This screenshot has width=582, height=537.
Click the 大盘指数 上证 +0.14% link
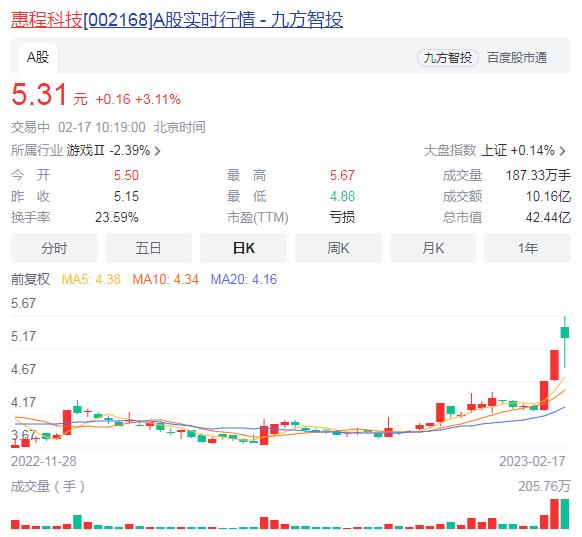[x=495, y=151]
